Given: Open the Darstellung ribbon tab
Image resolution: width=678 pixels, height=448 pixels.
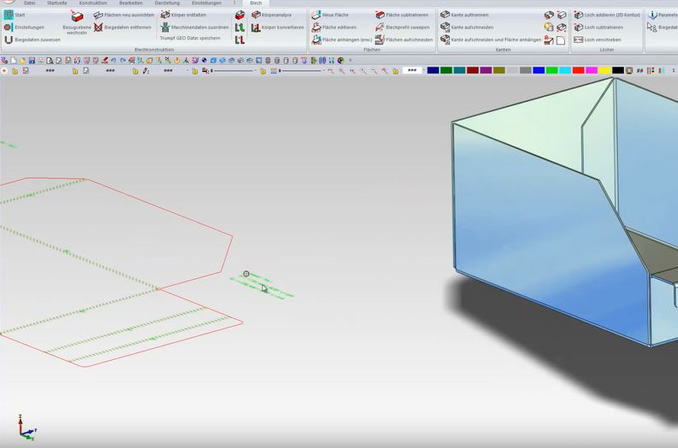Looking at the screenshot, I should [x=167, y=3].
